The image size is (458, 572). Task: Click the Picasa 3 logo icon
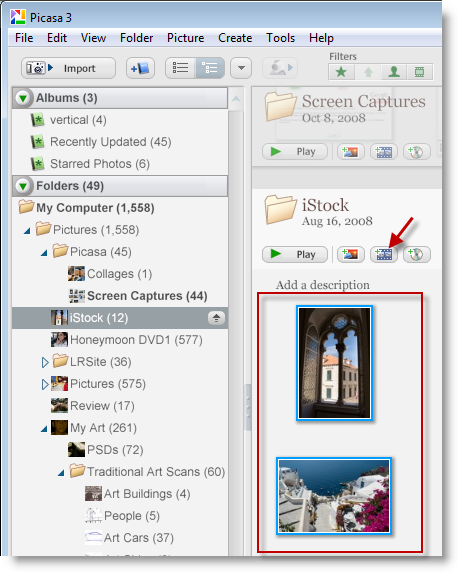(x=18, y=17)
